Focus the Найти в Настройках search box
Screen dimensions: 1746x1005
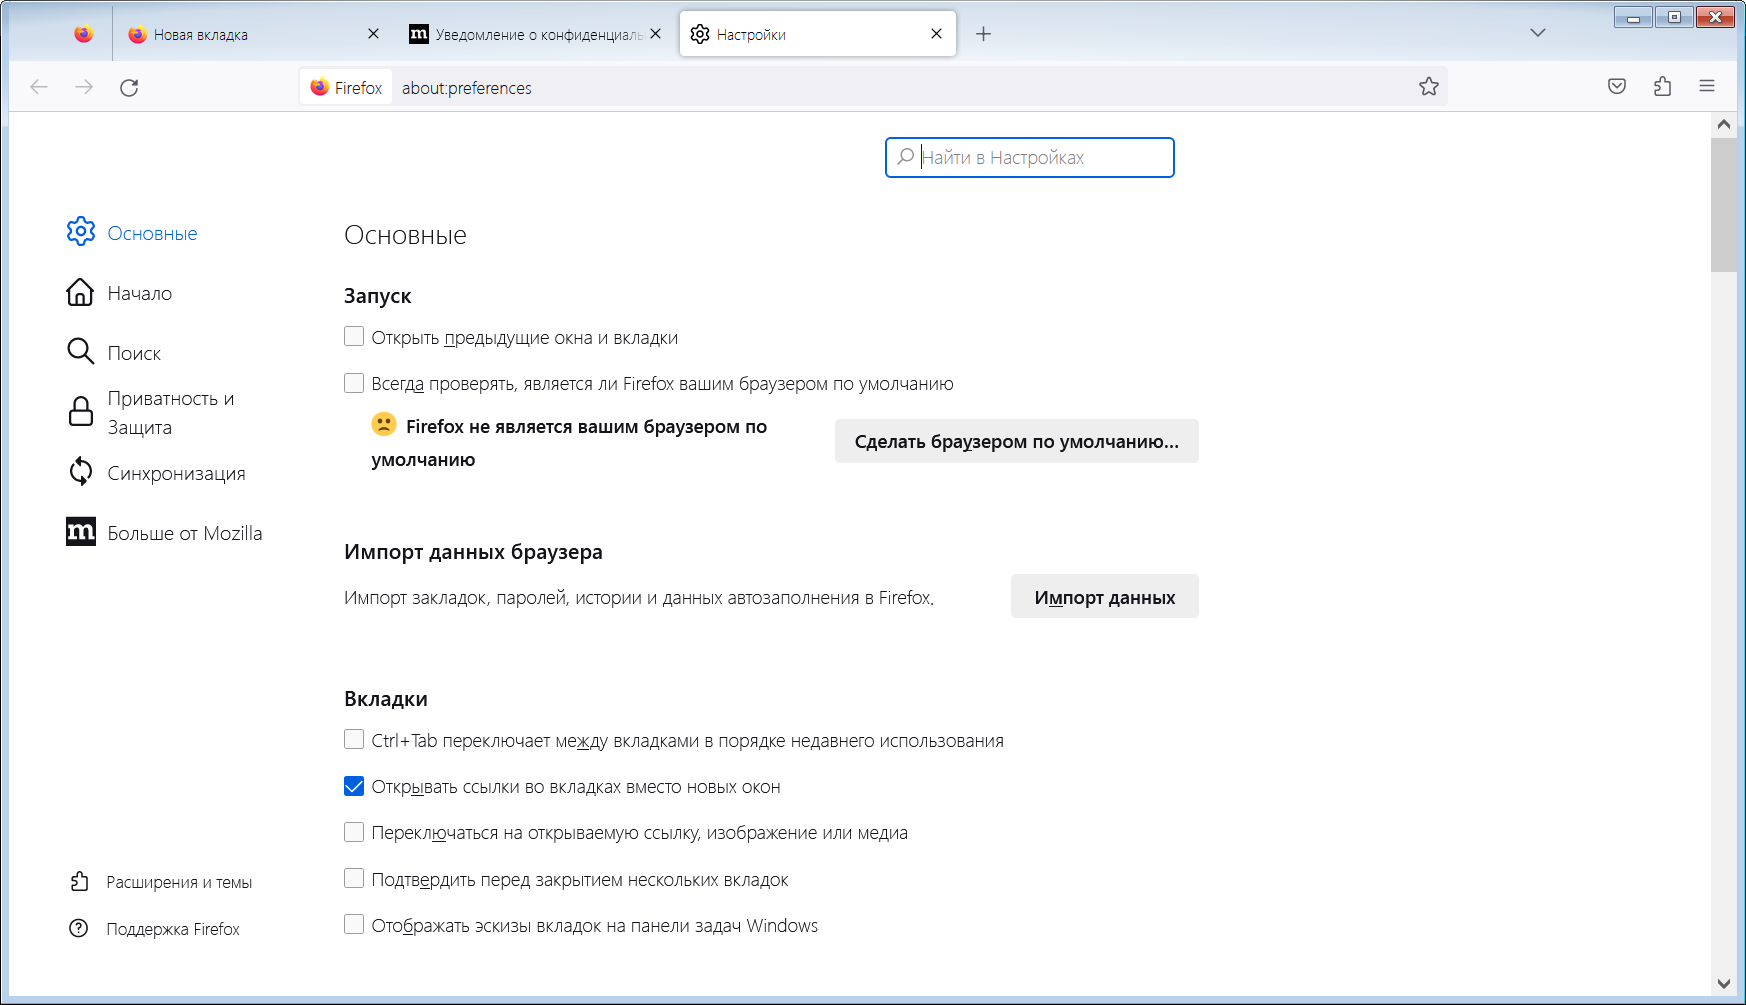pos(1030,157)
